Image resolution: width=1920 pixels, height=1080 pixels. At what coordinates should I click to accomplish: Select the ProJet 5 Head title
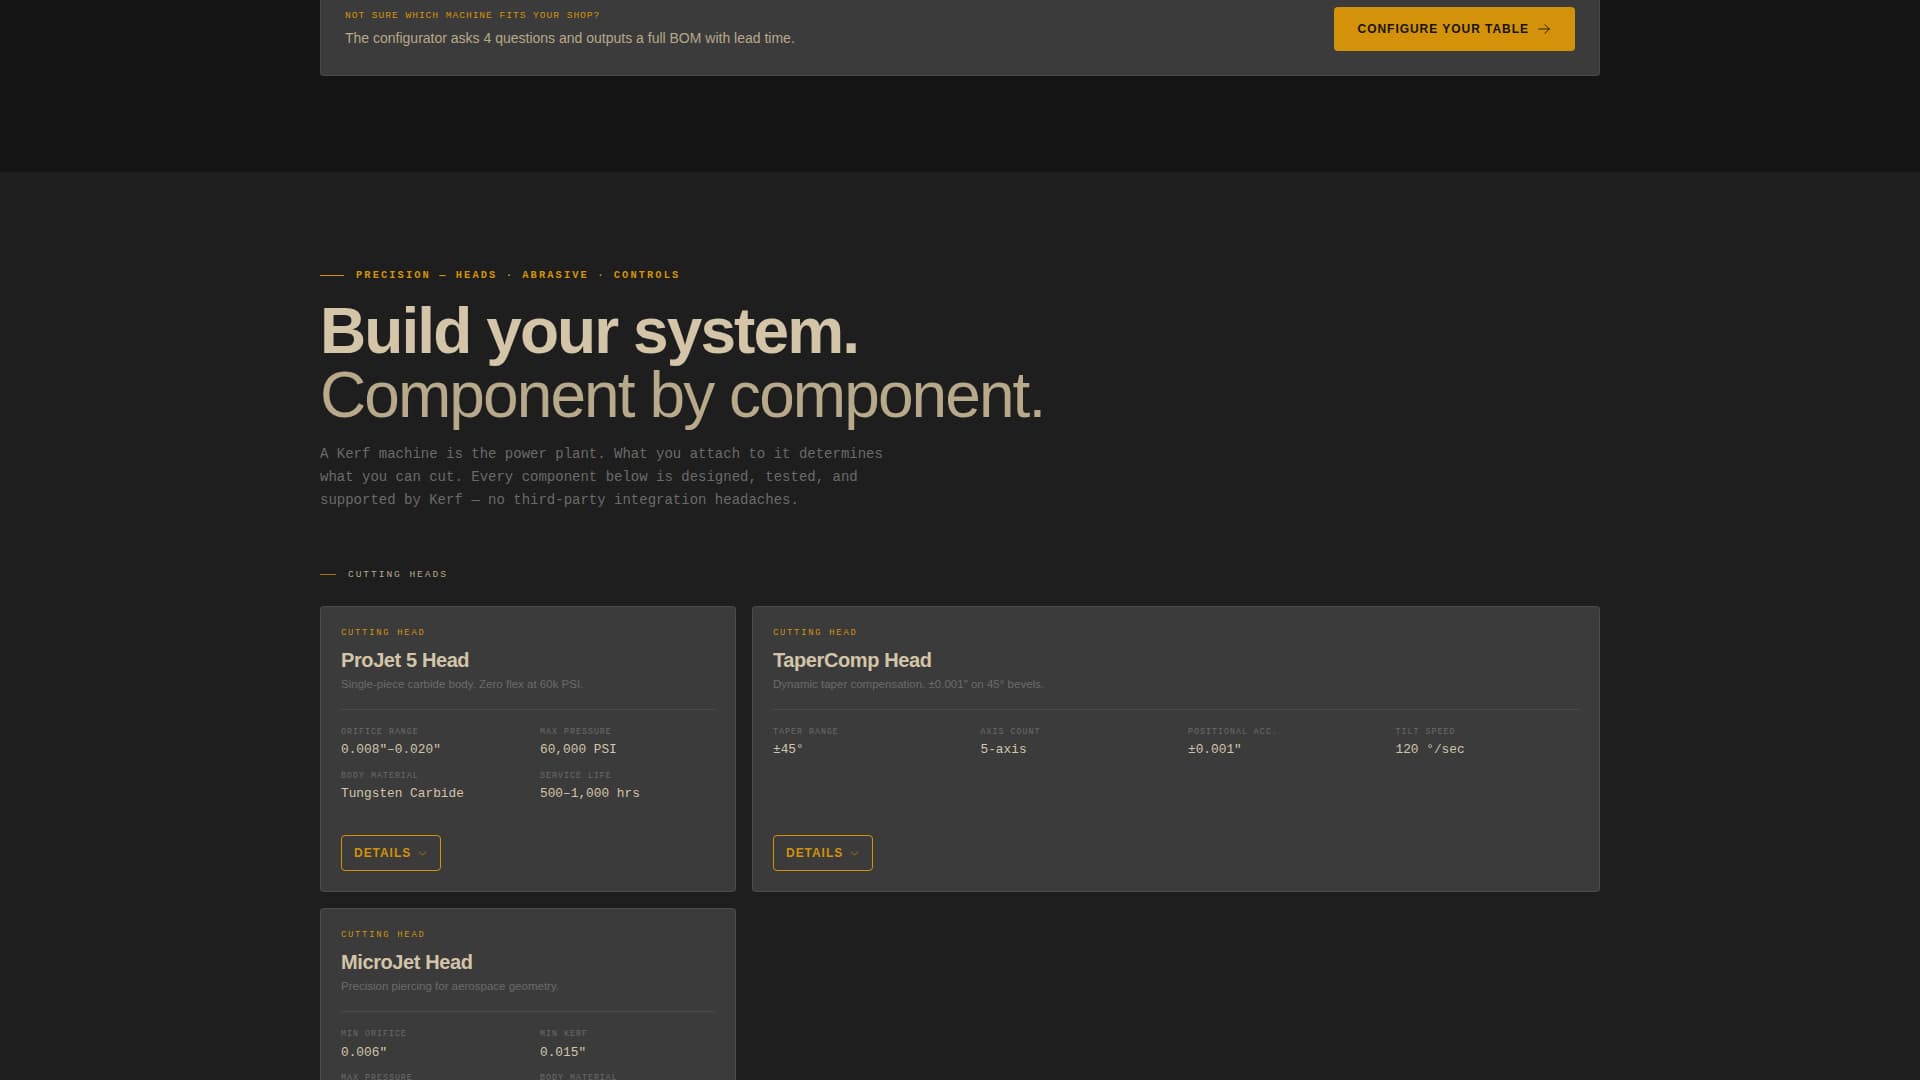tap(404, 660)
